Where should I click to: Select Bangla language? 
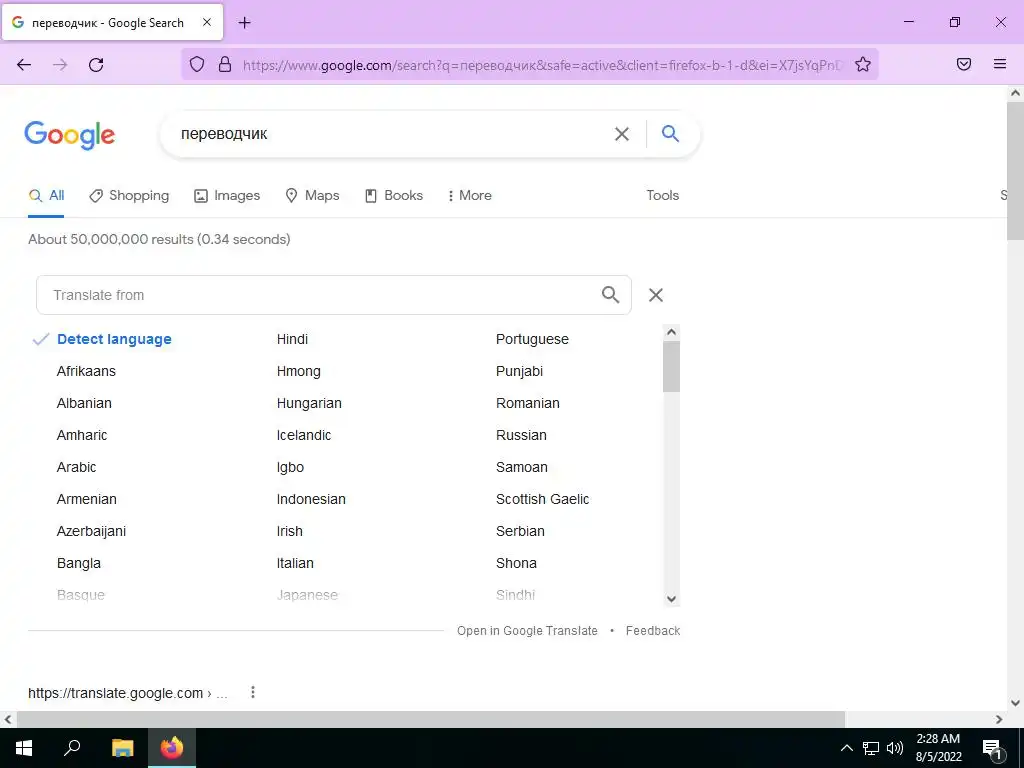pos(79,563)
